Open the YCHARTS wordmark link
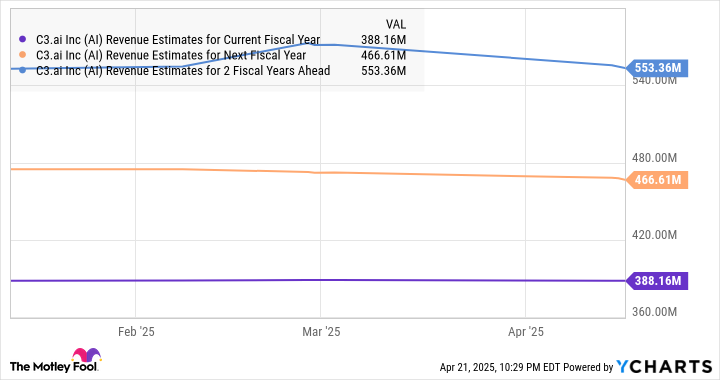Image resolution: width=720 pixels, height=380 pixels. click(664, 367)
